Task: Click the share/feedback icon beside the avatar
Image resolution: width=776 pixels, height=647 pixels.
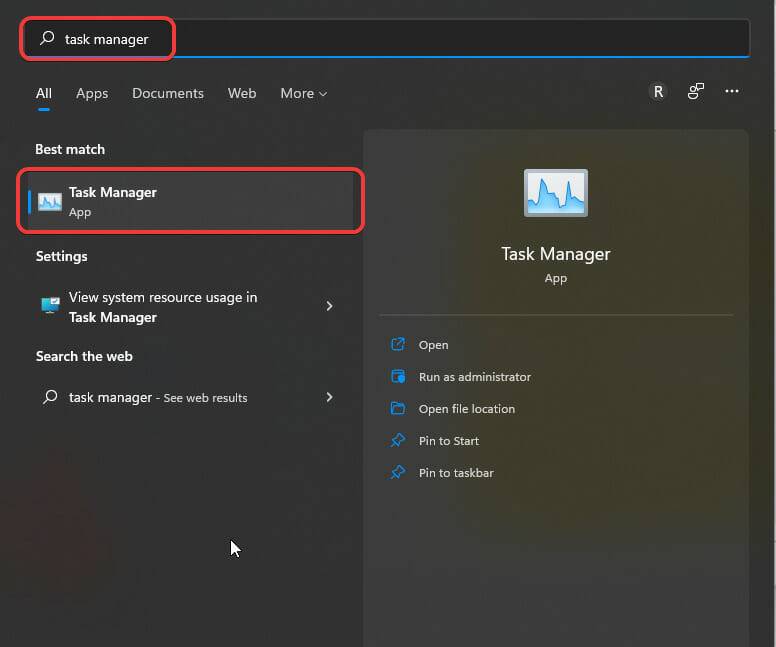Action: pos(695,92)
